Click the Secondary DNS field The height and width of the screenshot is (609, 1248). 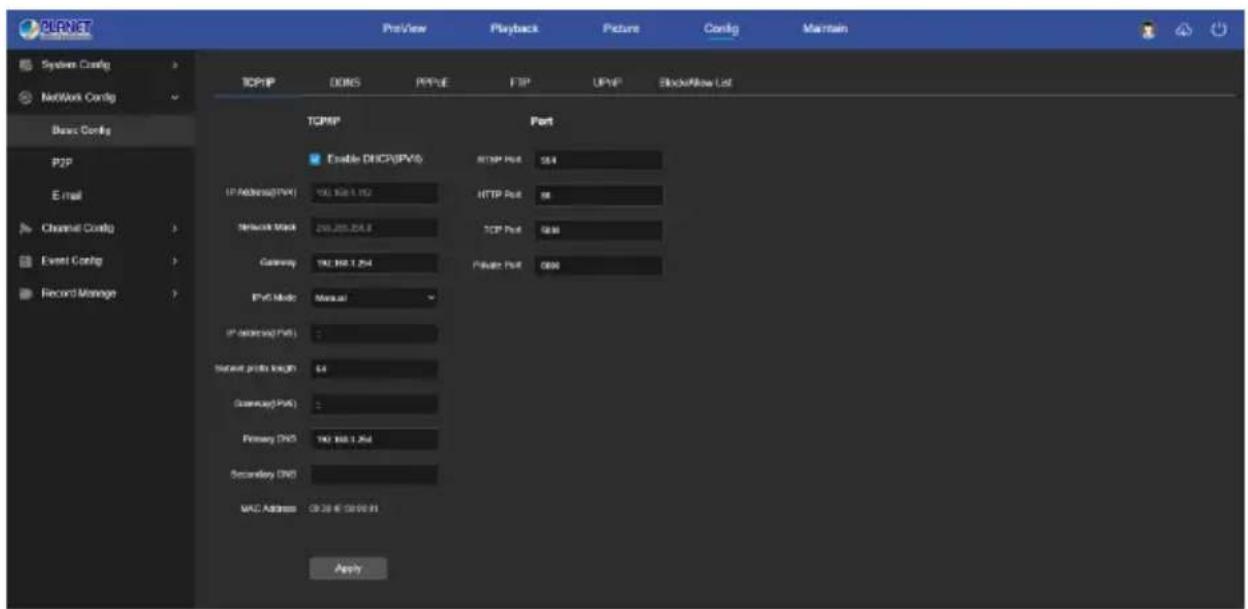tap(374, 474)
